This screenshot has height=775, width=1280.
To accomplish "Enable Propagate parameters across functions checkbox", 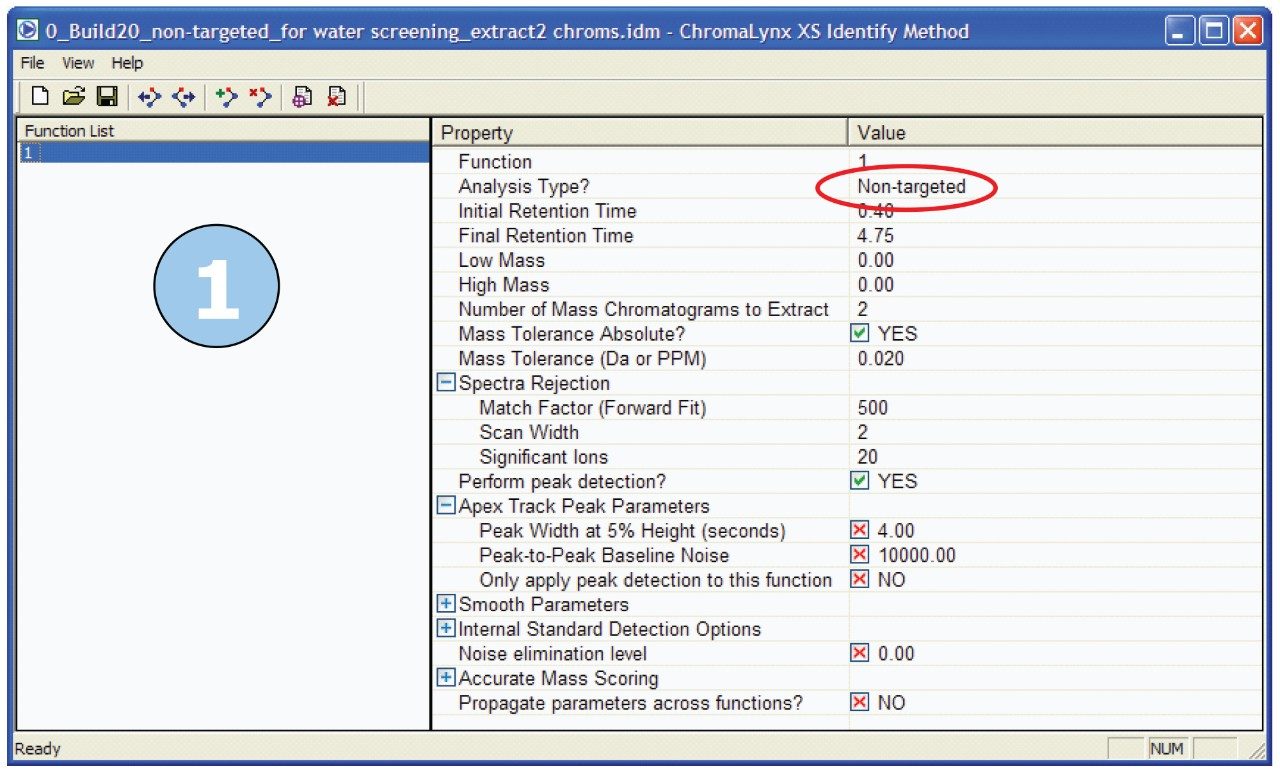I will (x=860, y=703).
